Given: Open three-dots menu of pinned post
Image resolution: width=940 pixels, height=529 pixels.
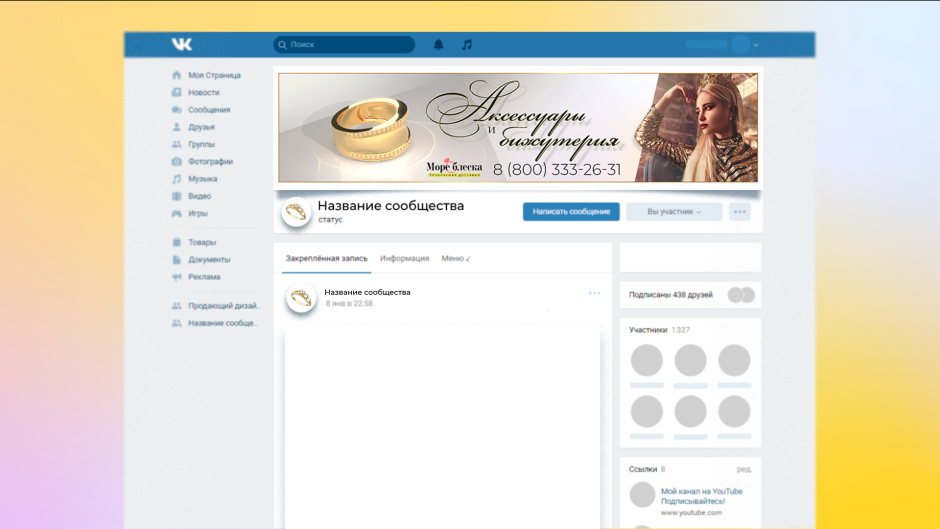Looking at the screenshot, I should [594, 293].
